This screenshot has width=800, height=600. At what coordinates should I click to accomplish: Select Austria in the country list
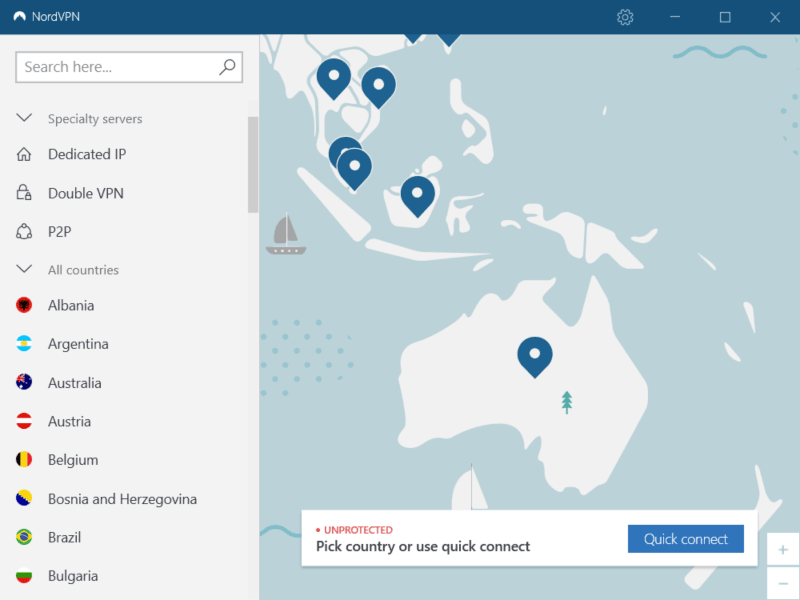(69, 421)
